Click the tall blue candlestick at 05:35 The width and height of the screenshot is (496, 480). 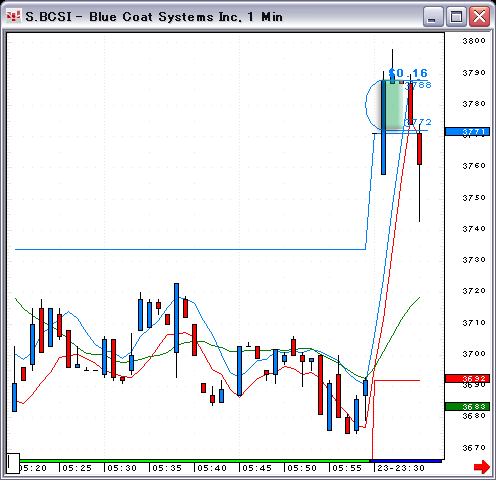click(x=176, y=318)
